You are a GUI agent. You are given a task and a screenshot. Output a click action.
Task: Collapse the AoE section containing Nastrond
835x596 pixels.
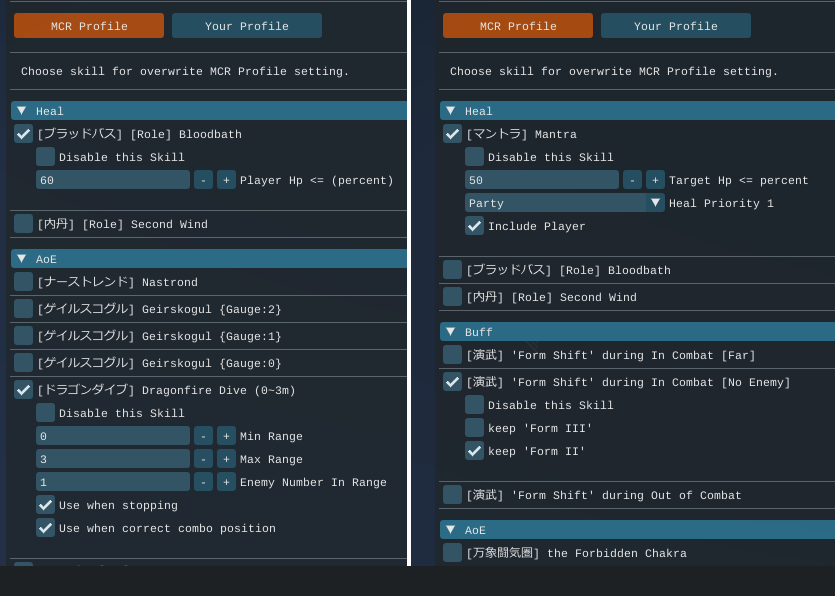tap(22, 259)
